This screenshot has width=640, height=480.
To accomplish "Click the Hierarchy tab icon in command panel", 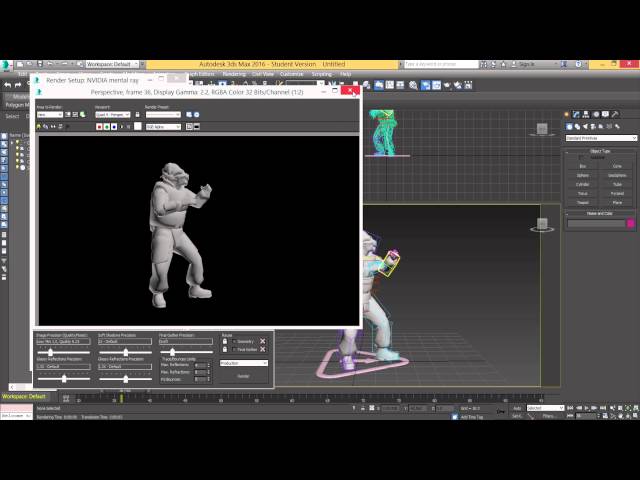I will tap(586, 114).
